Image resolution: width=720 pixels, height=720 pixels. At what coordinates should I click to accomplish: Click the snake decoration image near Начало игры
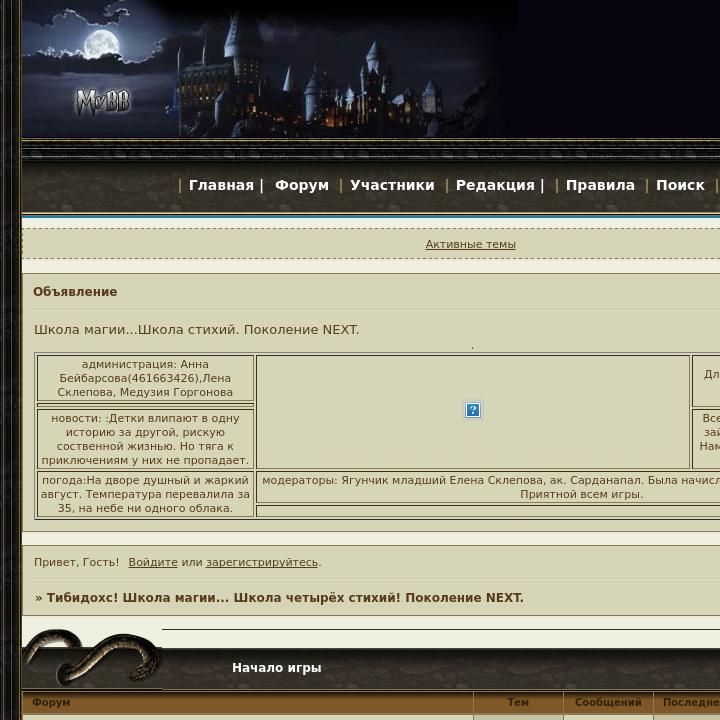click(92, 658)
